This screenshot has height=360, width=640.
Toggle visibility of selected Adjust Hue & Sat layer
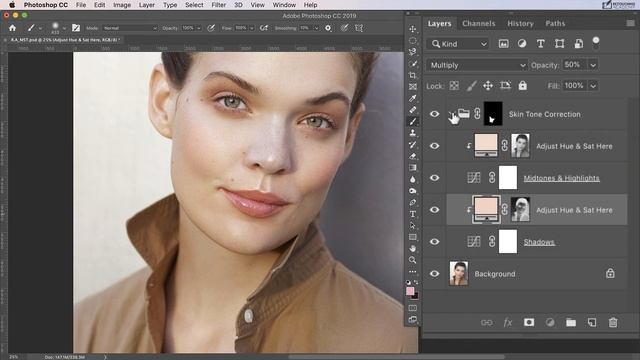point(434,210)
